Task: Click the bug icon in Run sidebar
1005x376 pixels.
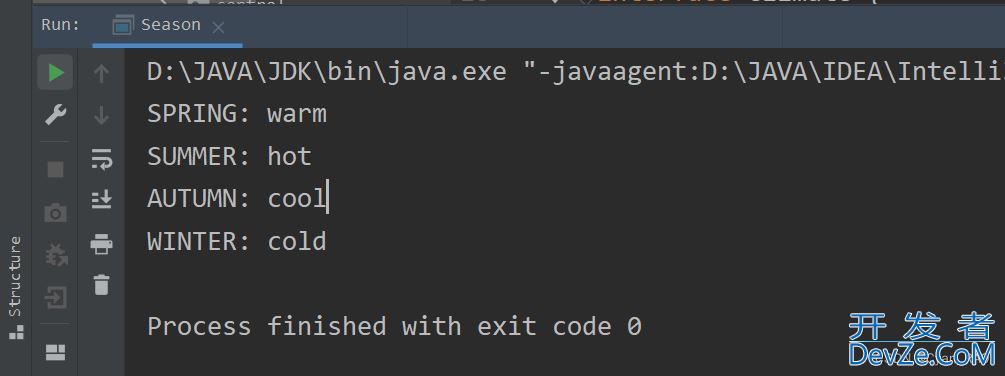Action: click(x=56, y=255)
